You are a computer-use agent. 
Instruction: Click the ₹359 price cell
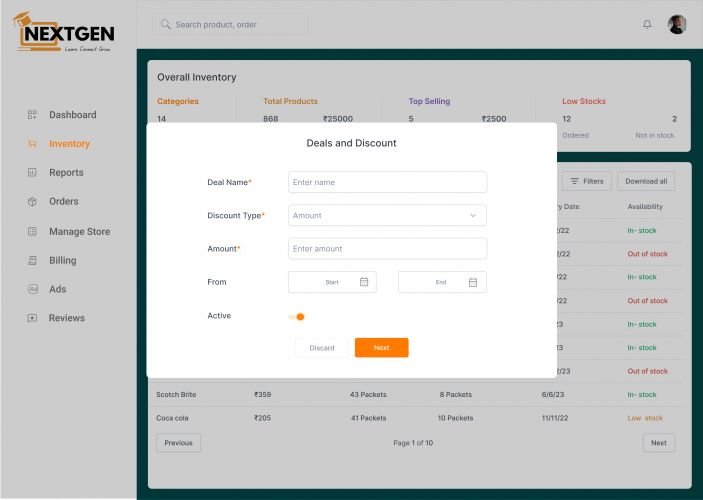[x=263, y=395]
